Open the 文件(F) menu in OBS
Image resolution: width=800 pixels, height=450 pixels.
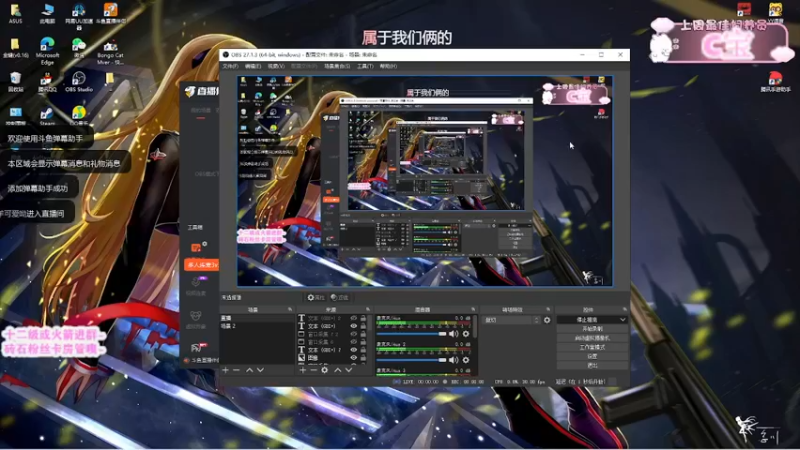[x=230, y=66]
